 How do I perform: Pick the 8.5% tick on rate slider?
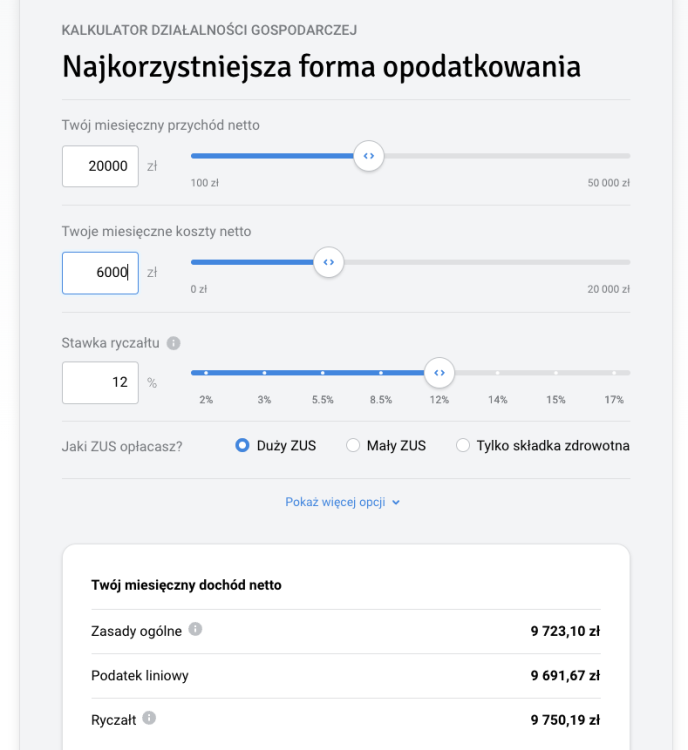tap(380, 373)
